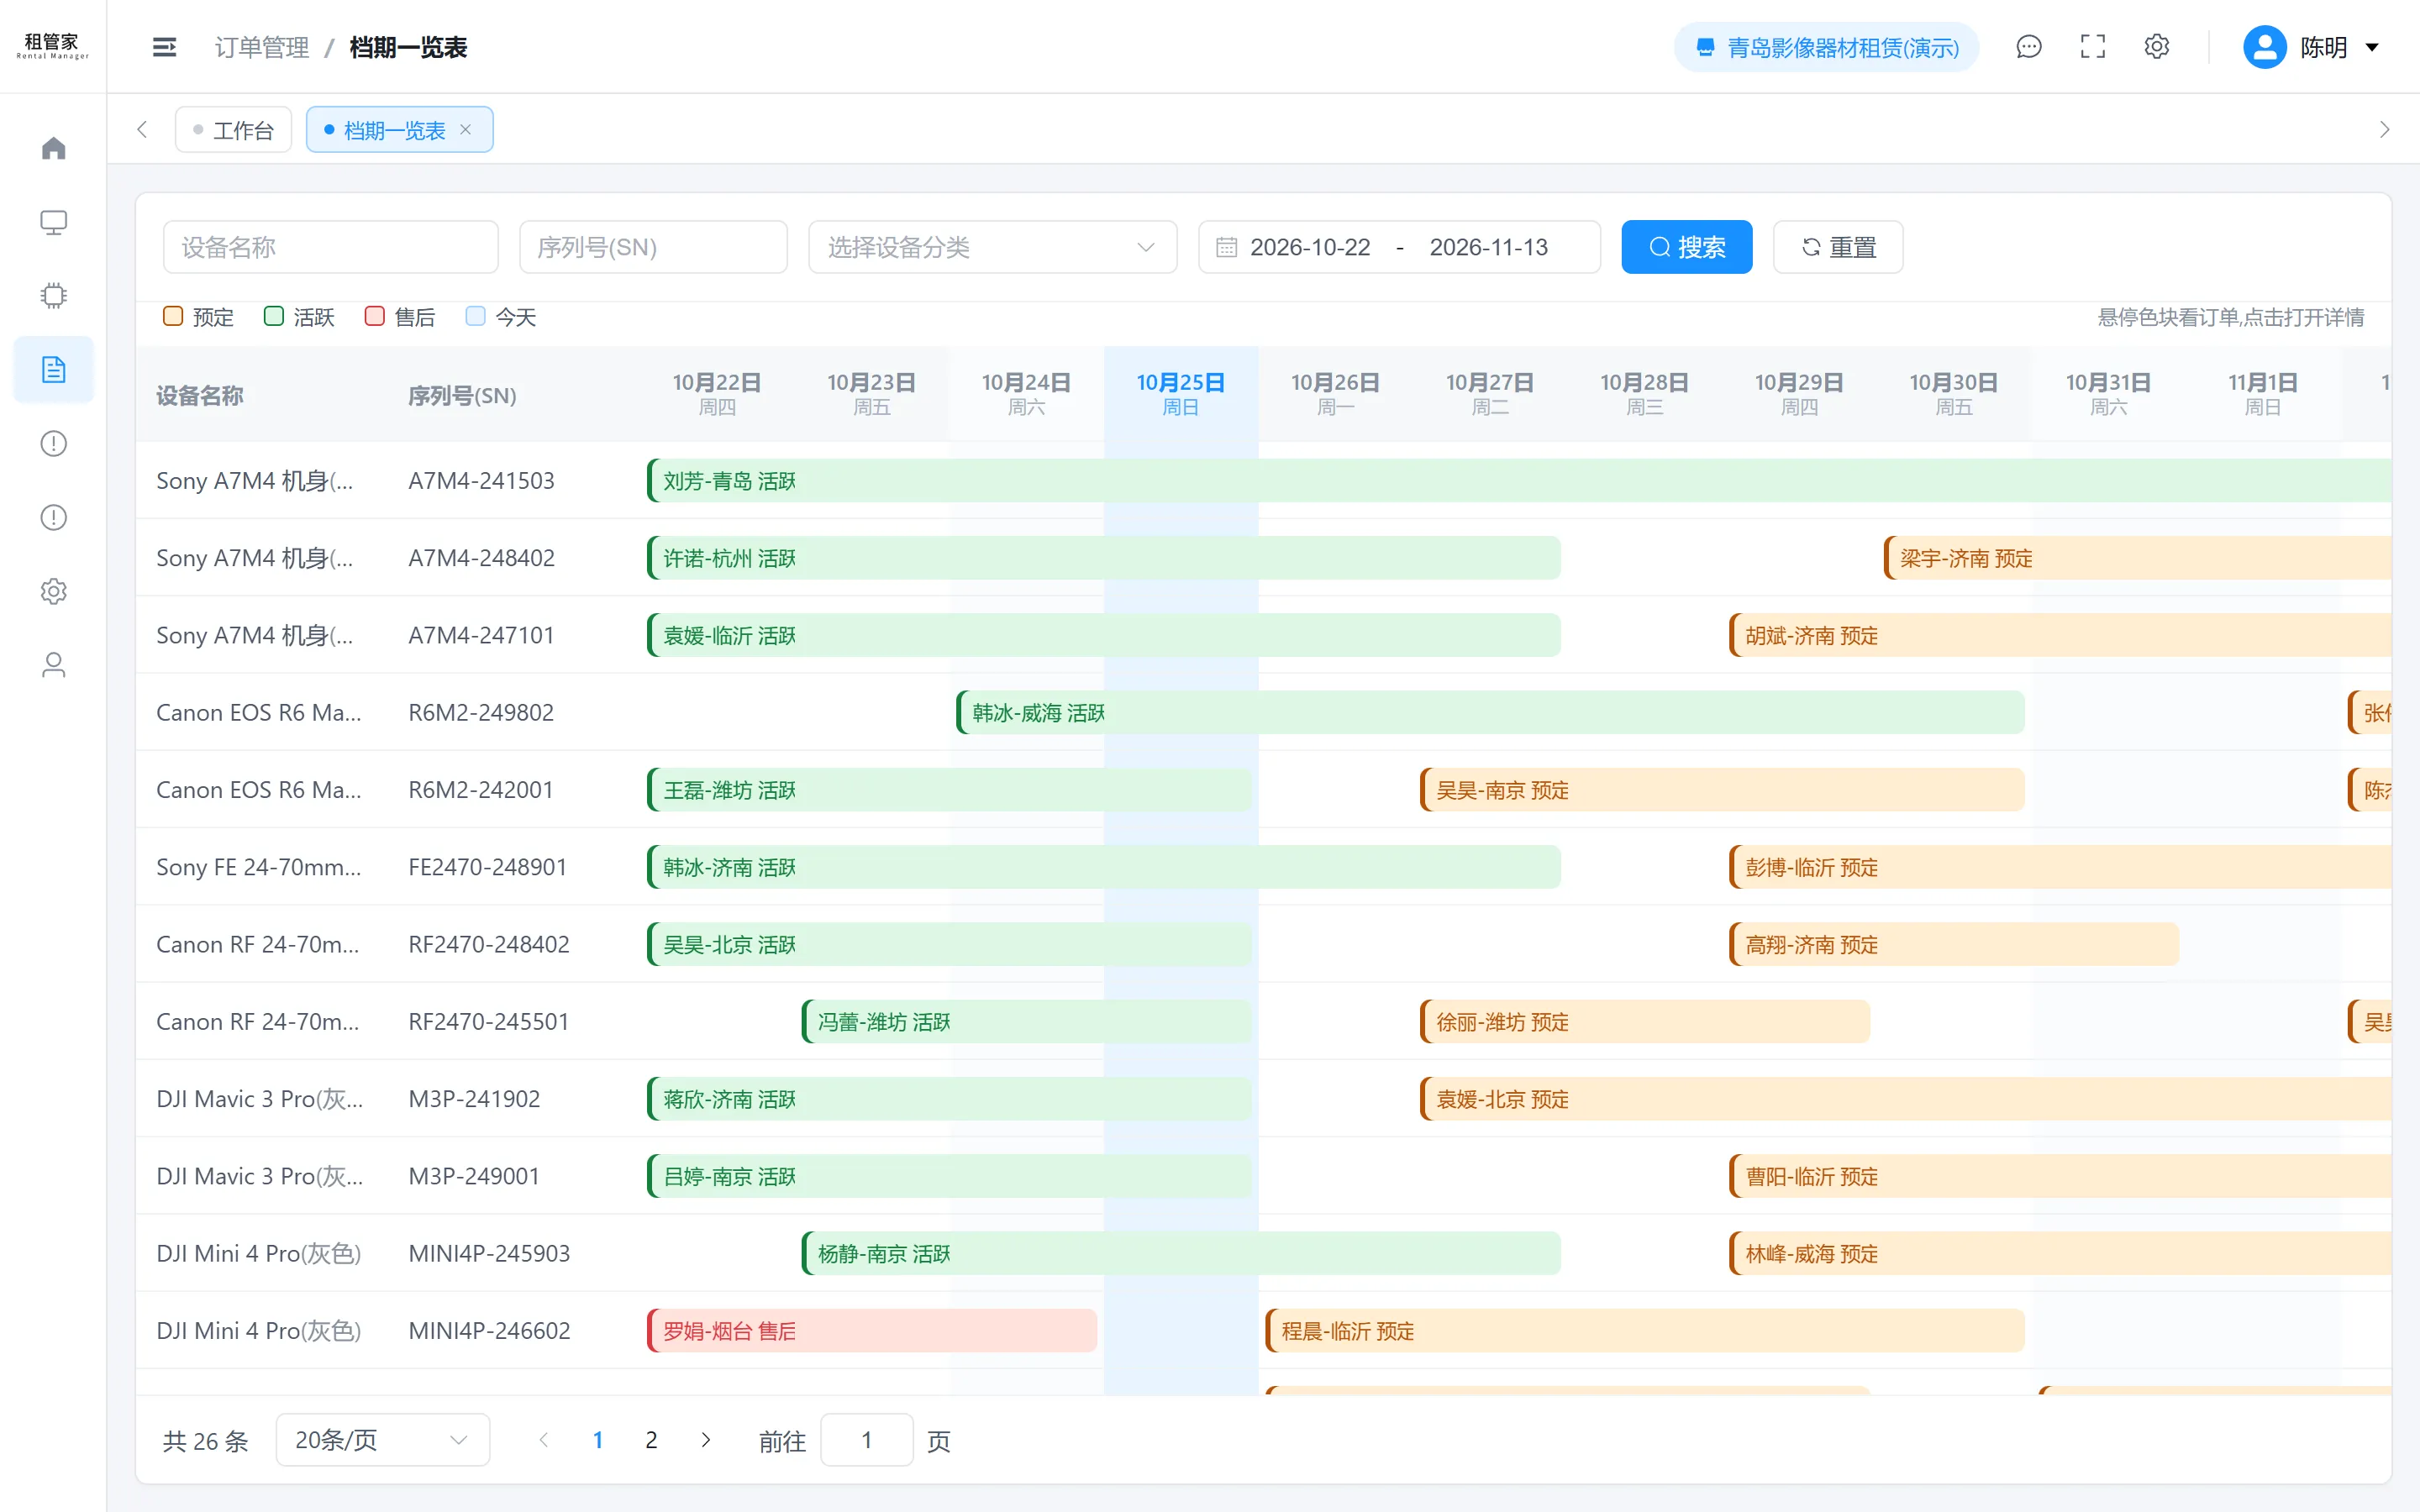Click the 重置 button
Viewport: 2420px width, 1512px height.
1838,247
